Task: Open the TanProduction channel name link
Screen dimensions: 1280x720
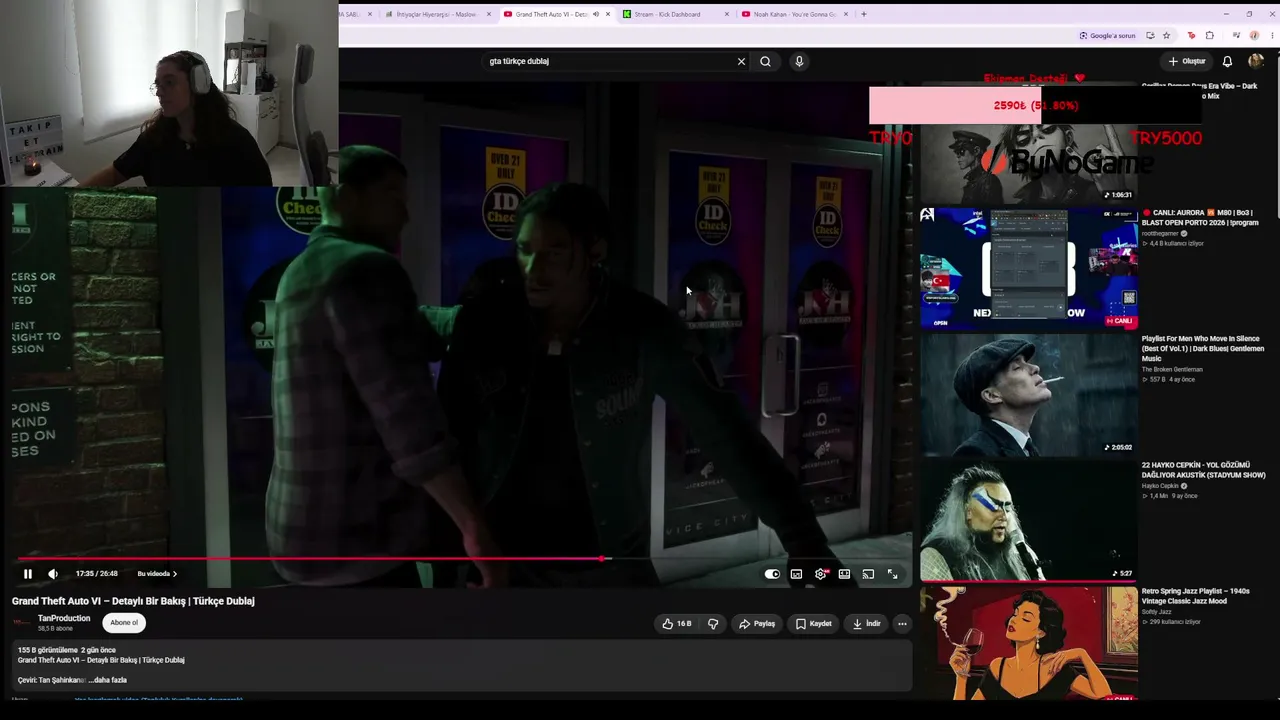Action: 64,618
